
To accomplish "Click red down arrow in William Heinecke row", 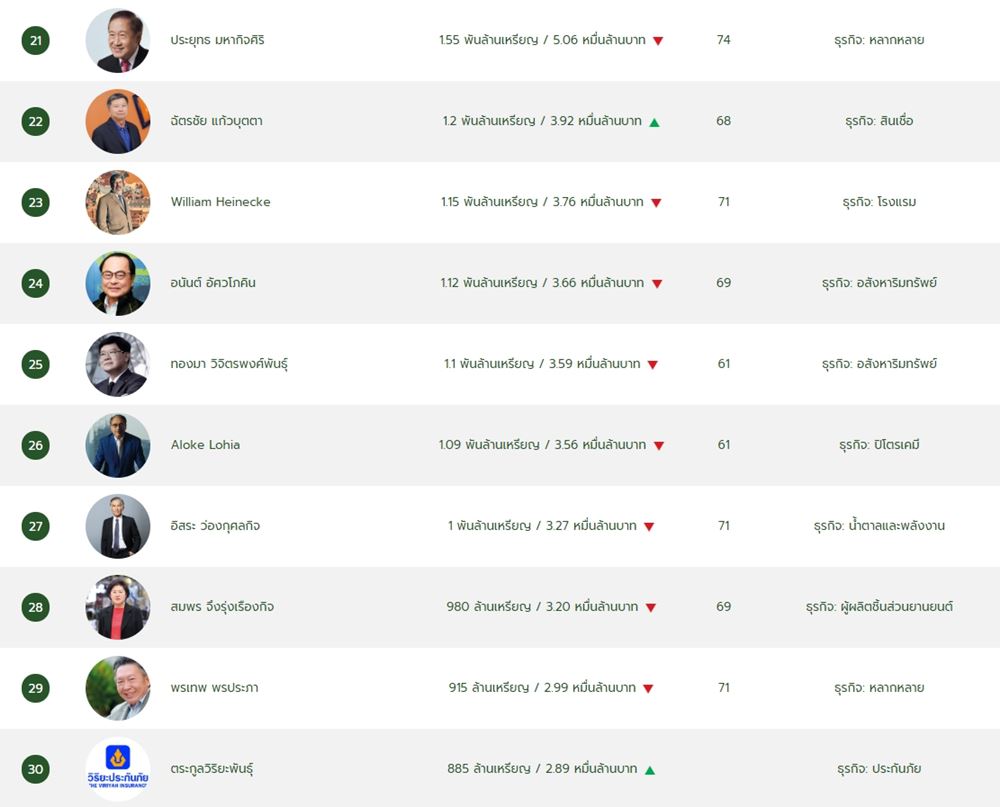I will [x=656, y=203].
